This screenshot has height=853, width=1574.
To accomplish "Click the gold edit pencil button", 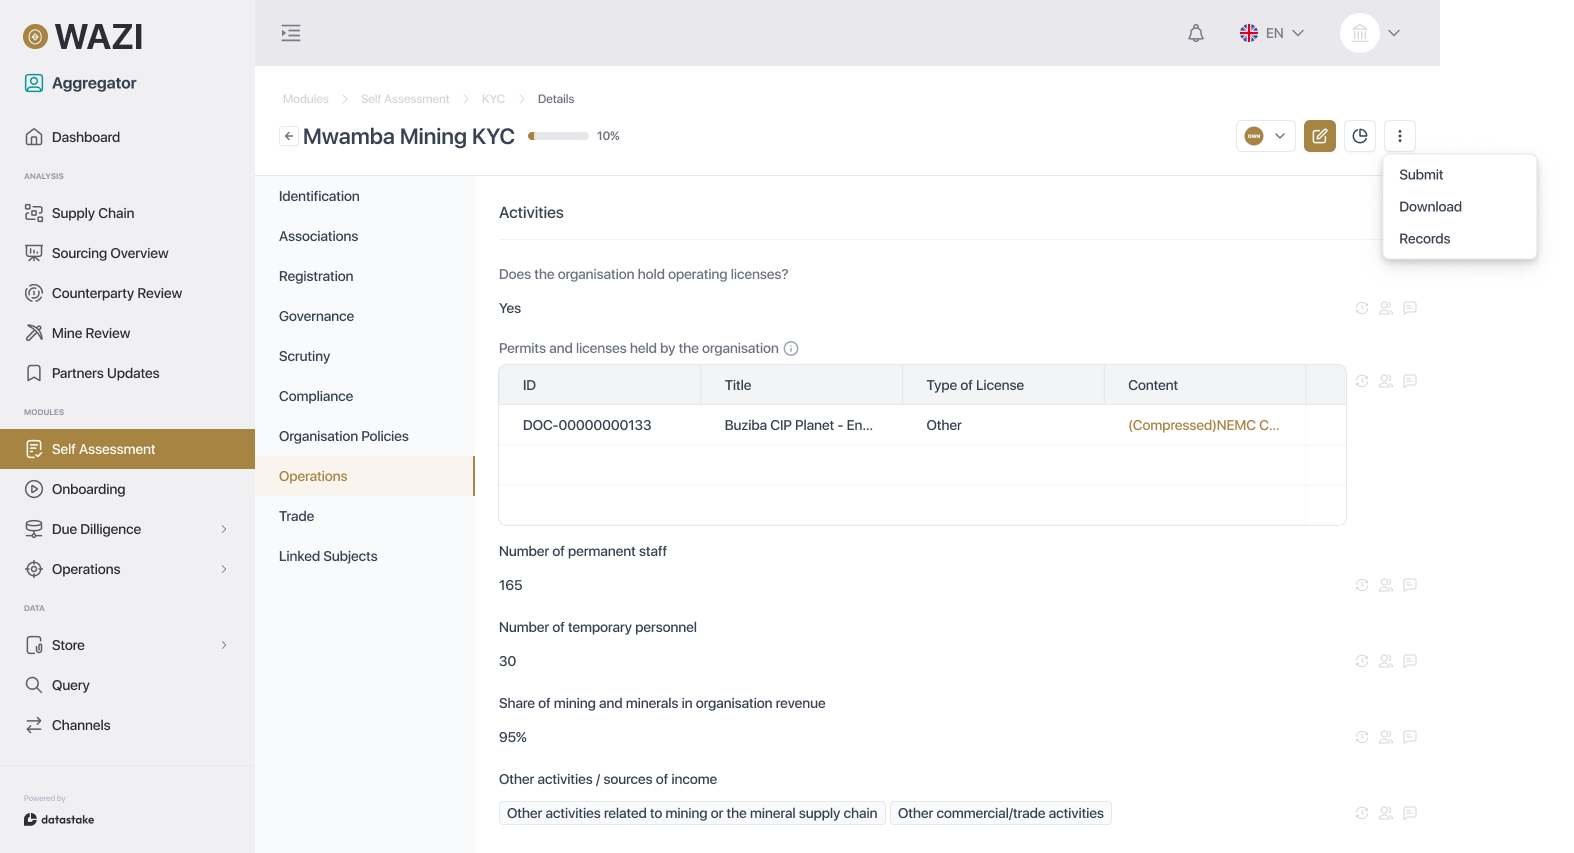I will pyautogui.click(x=1320, y=136).
